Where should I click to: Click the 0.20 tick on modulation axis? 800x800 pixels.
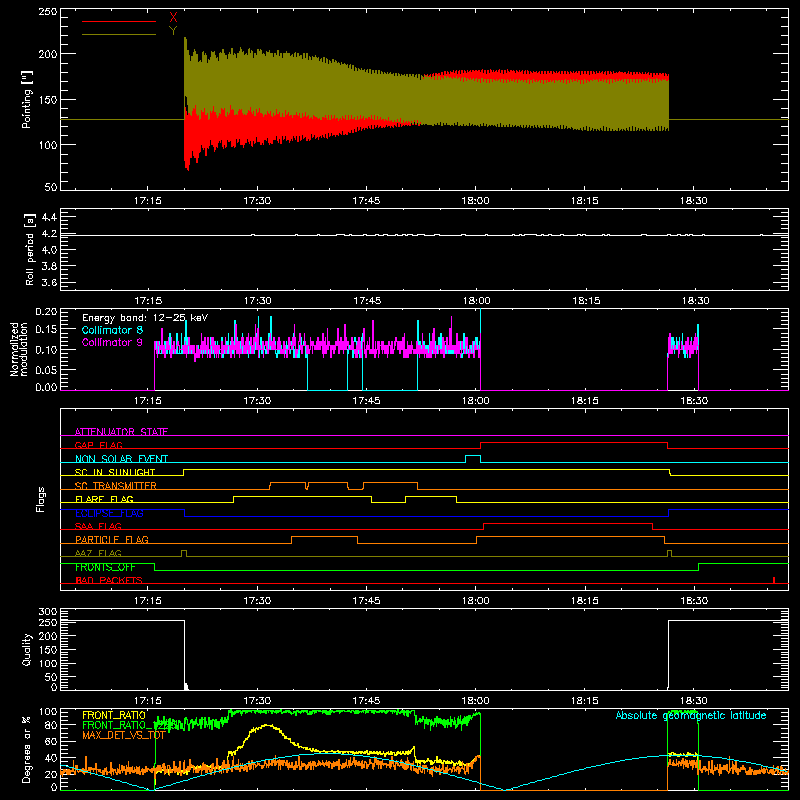(x=46, y=312)
